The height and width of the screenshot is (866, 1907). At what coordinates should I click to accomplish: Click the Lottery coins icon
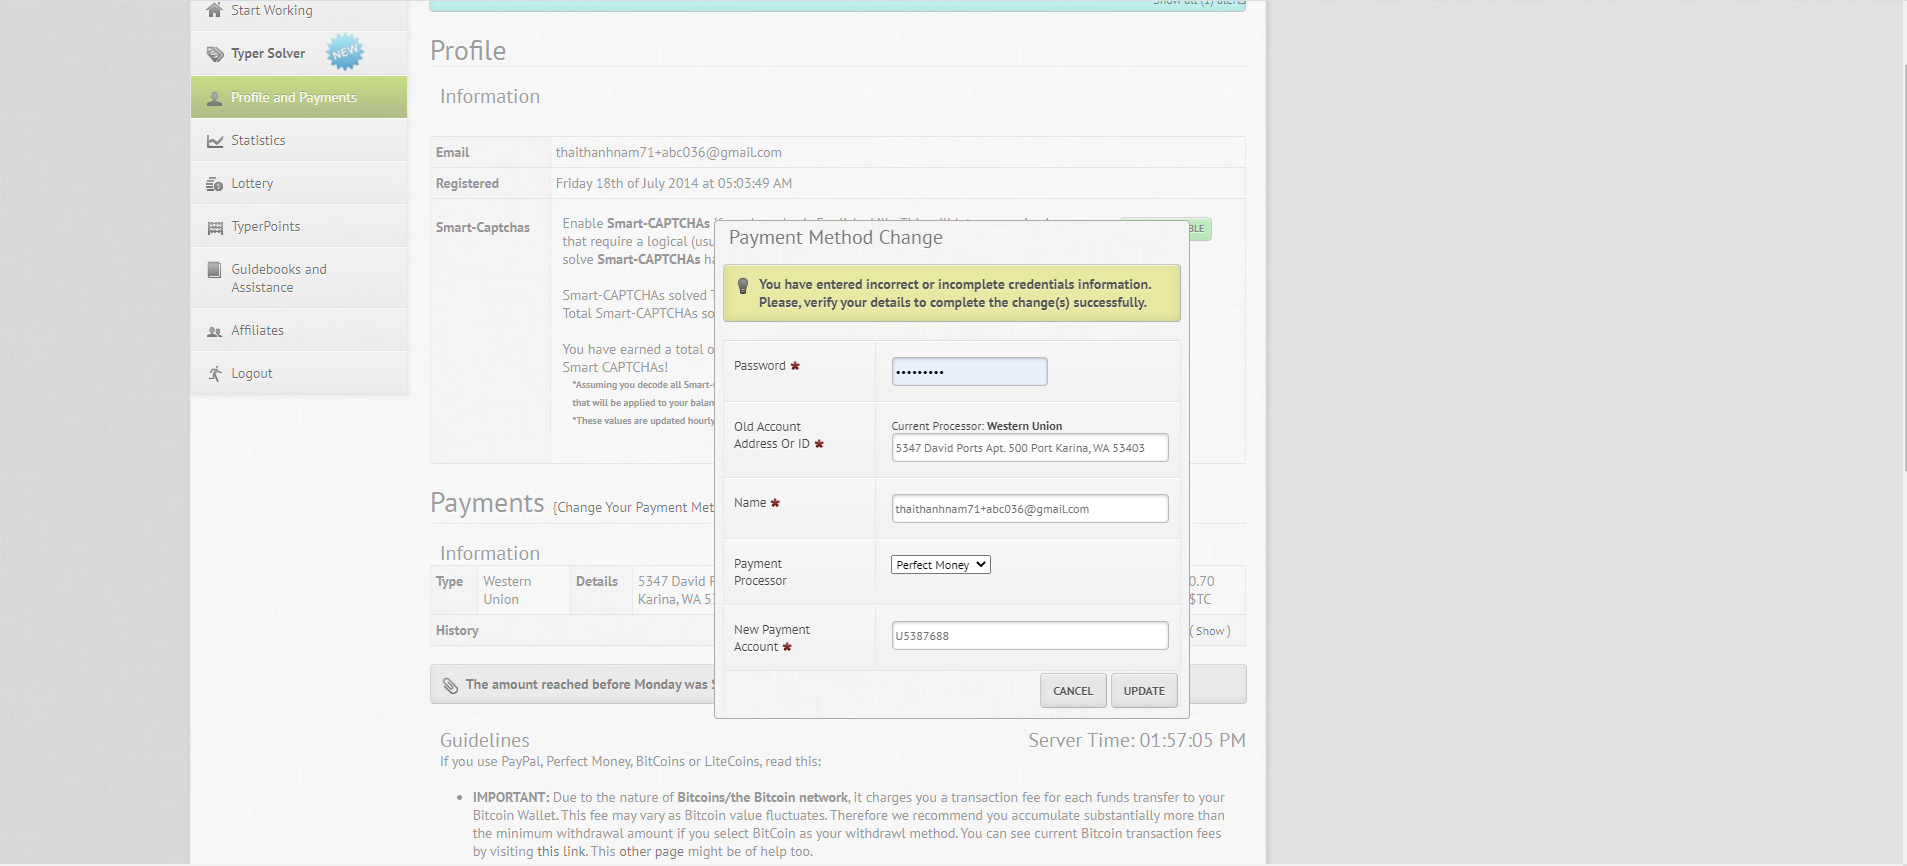point(214,184)
